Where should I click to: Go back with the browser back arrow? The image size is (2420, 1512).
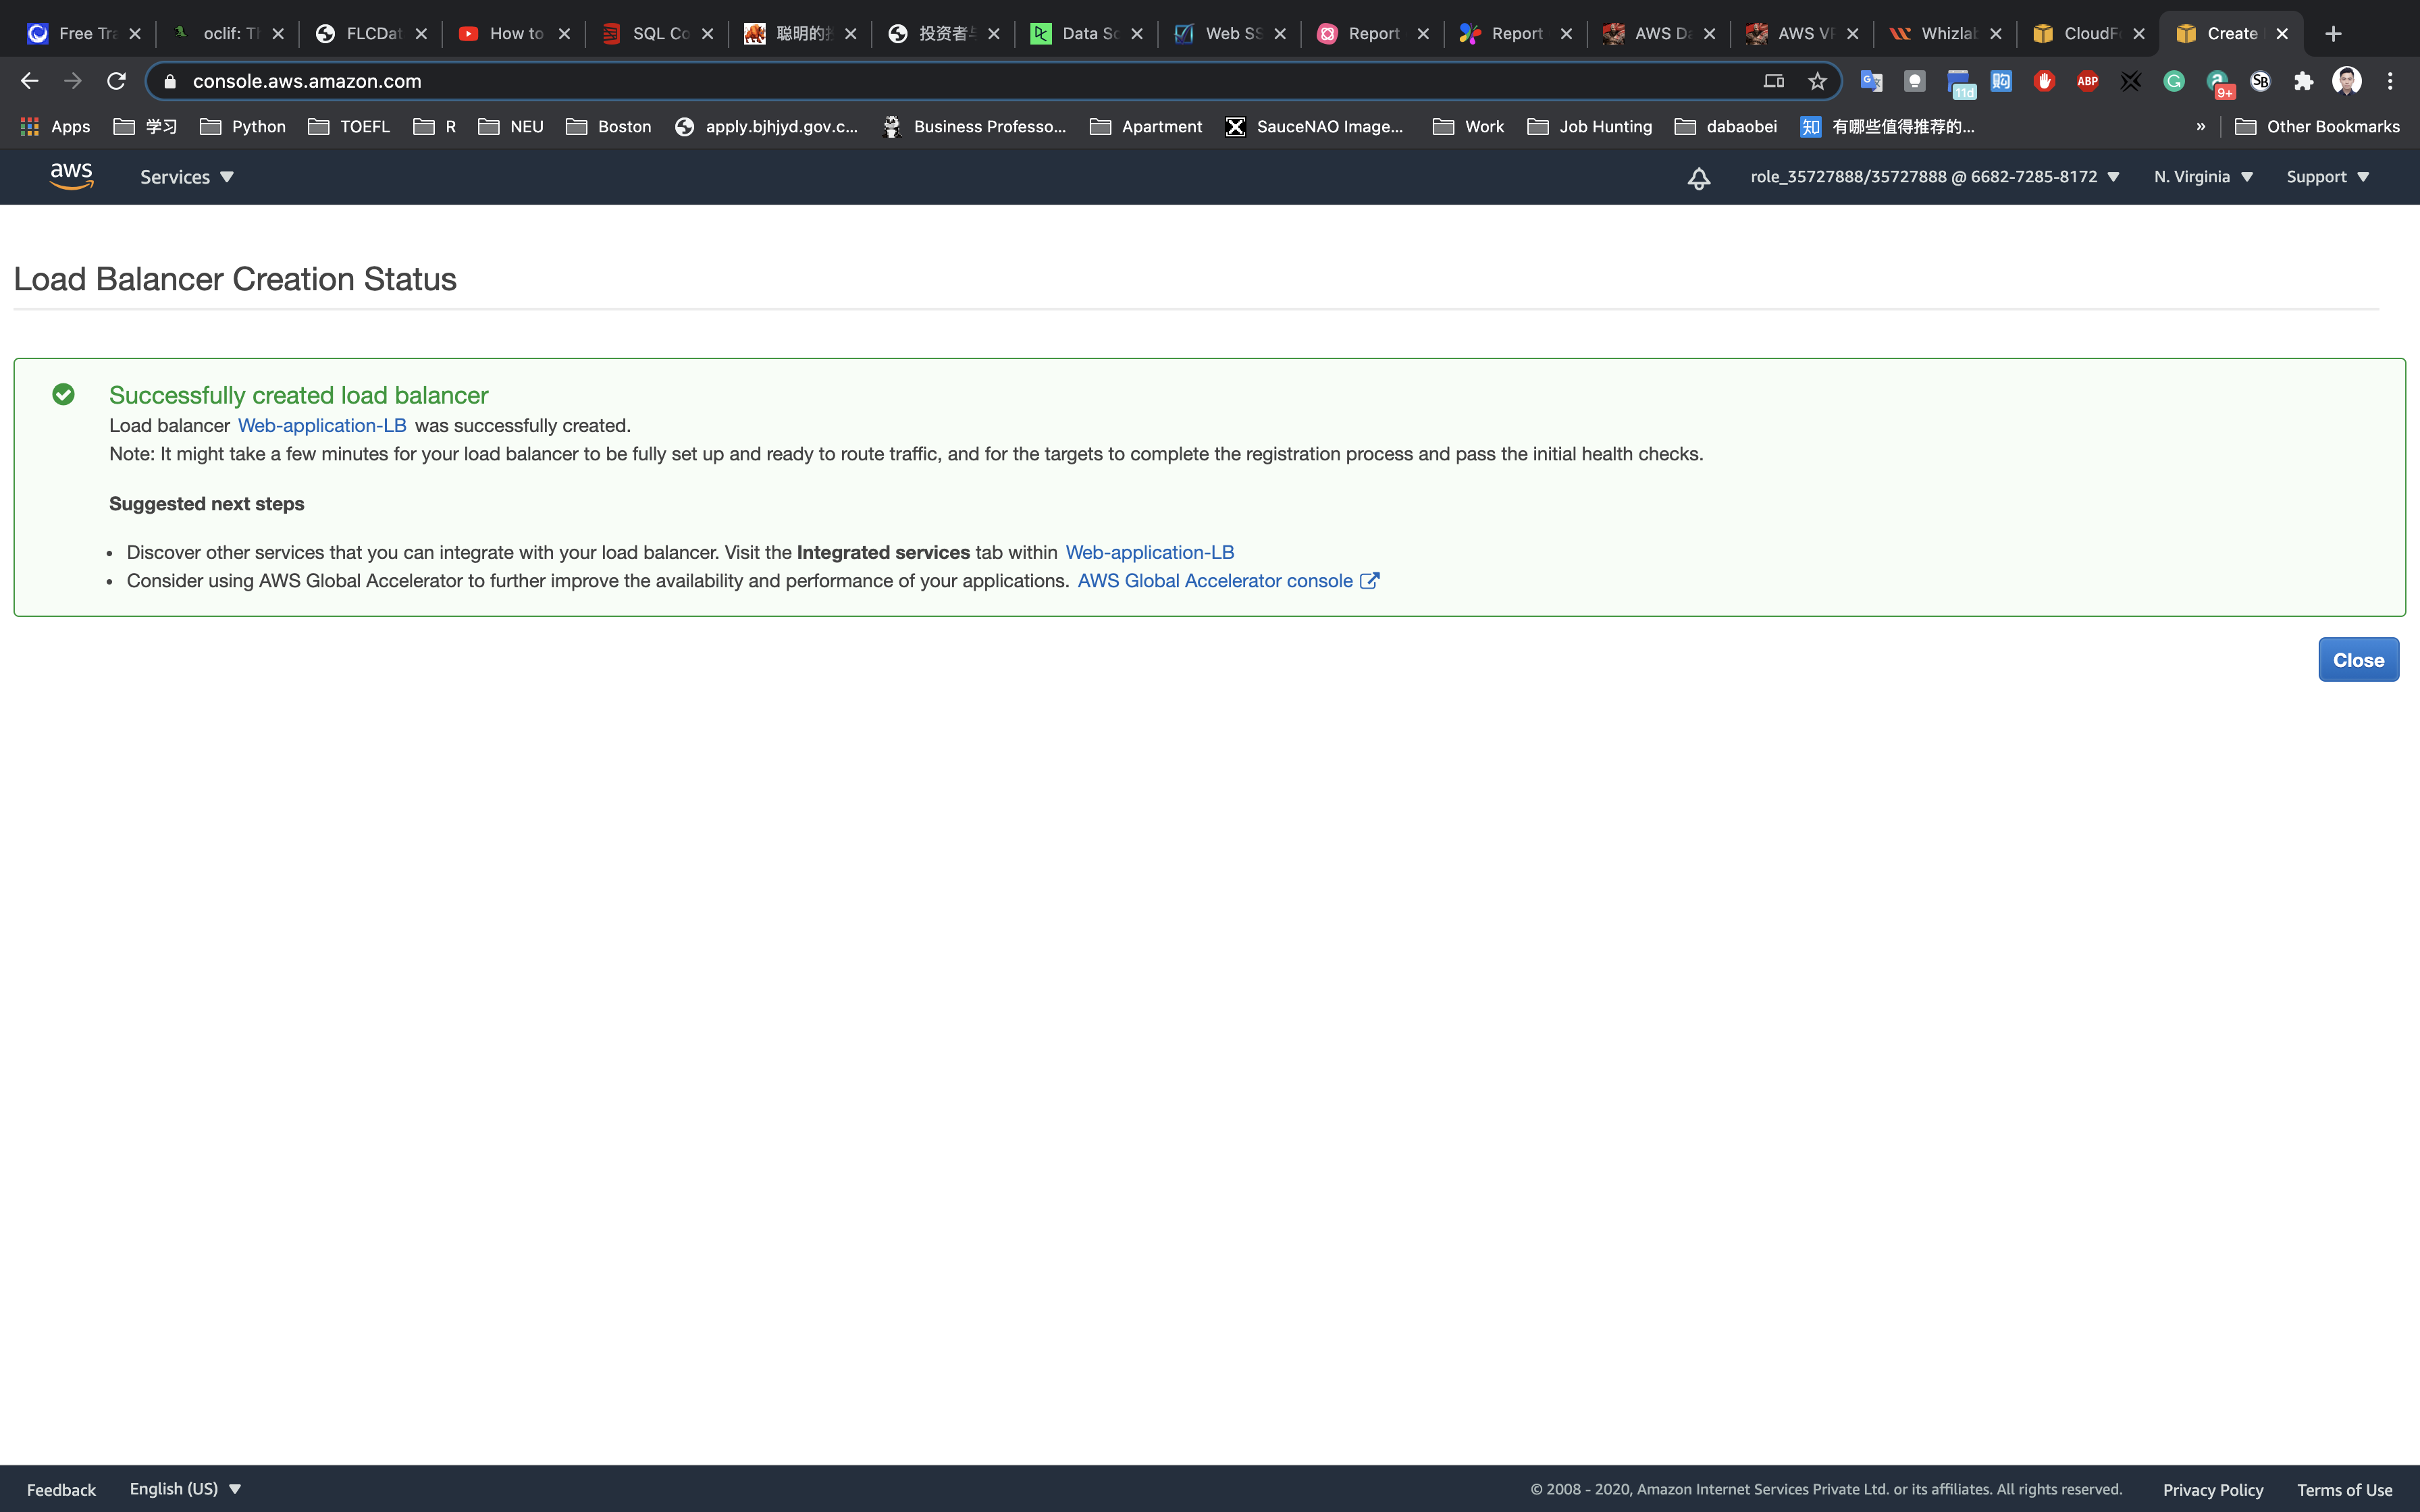point(29,81)
